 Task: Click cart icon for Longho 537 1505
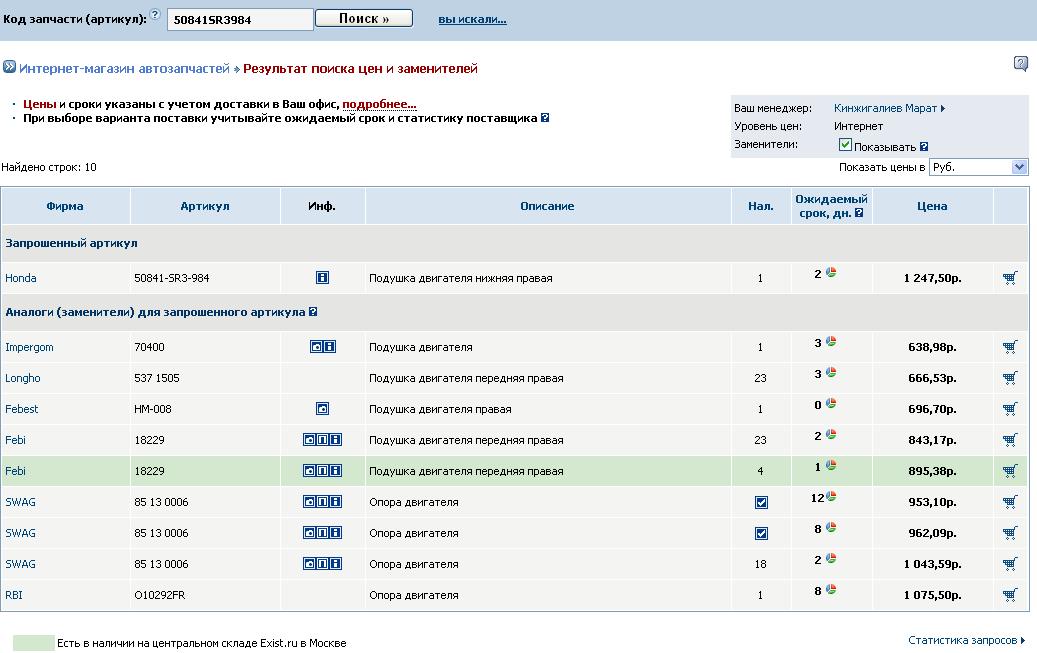(1010, 378)
